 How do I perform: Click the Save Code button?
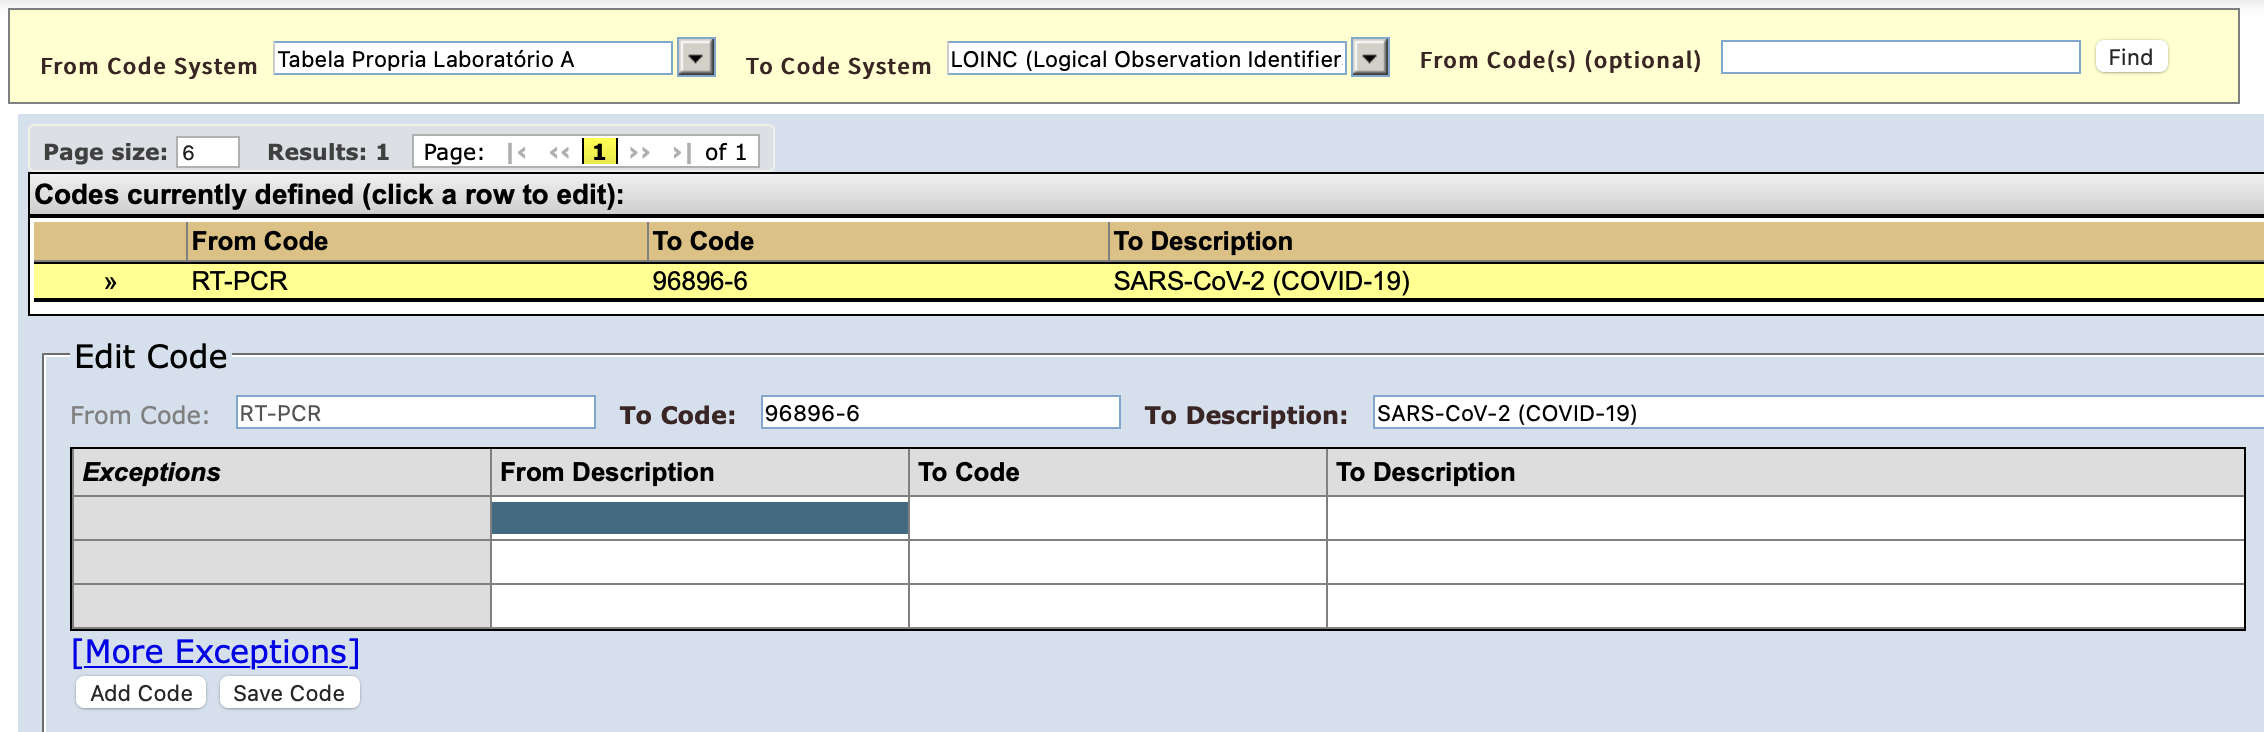pyautogui.click(x=289, y=693)
